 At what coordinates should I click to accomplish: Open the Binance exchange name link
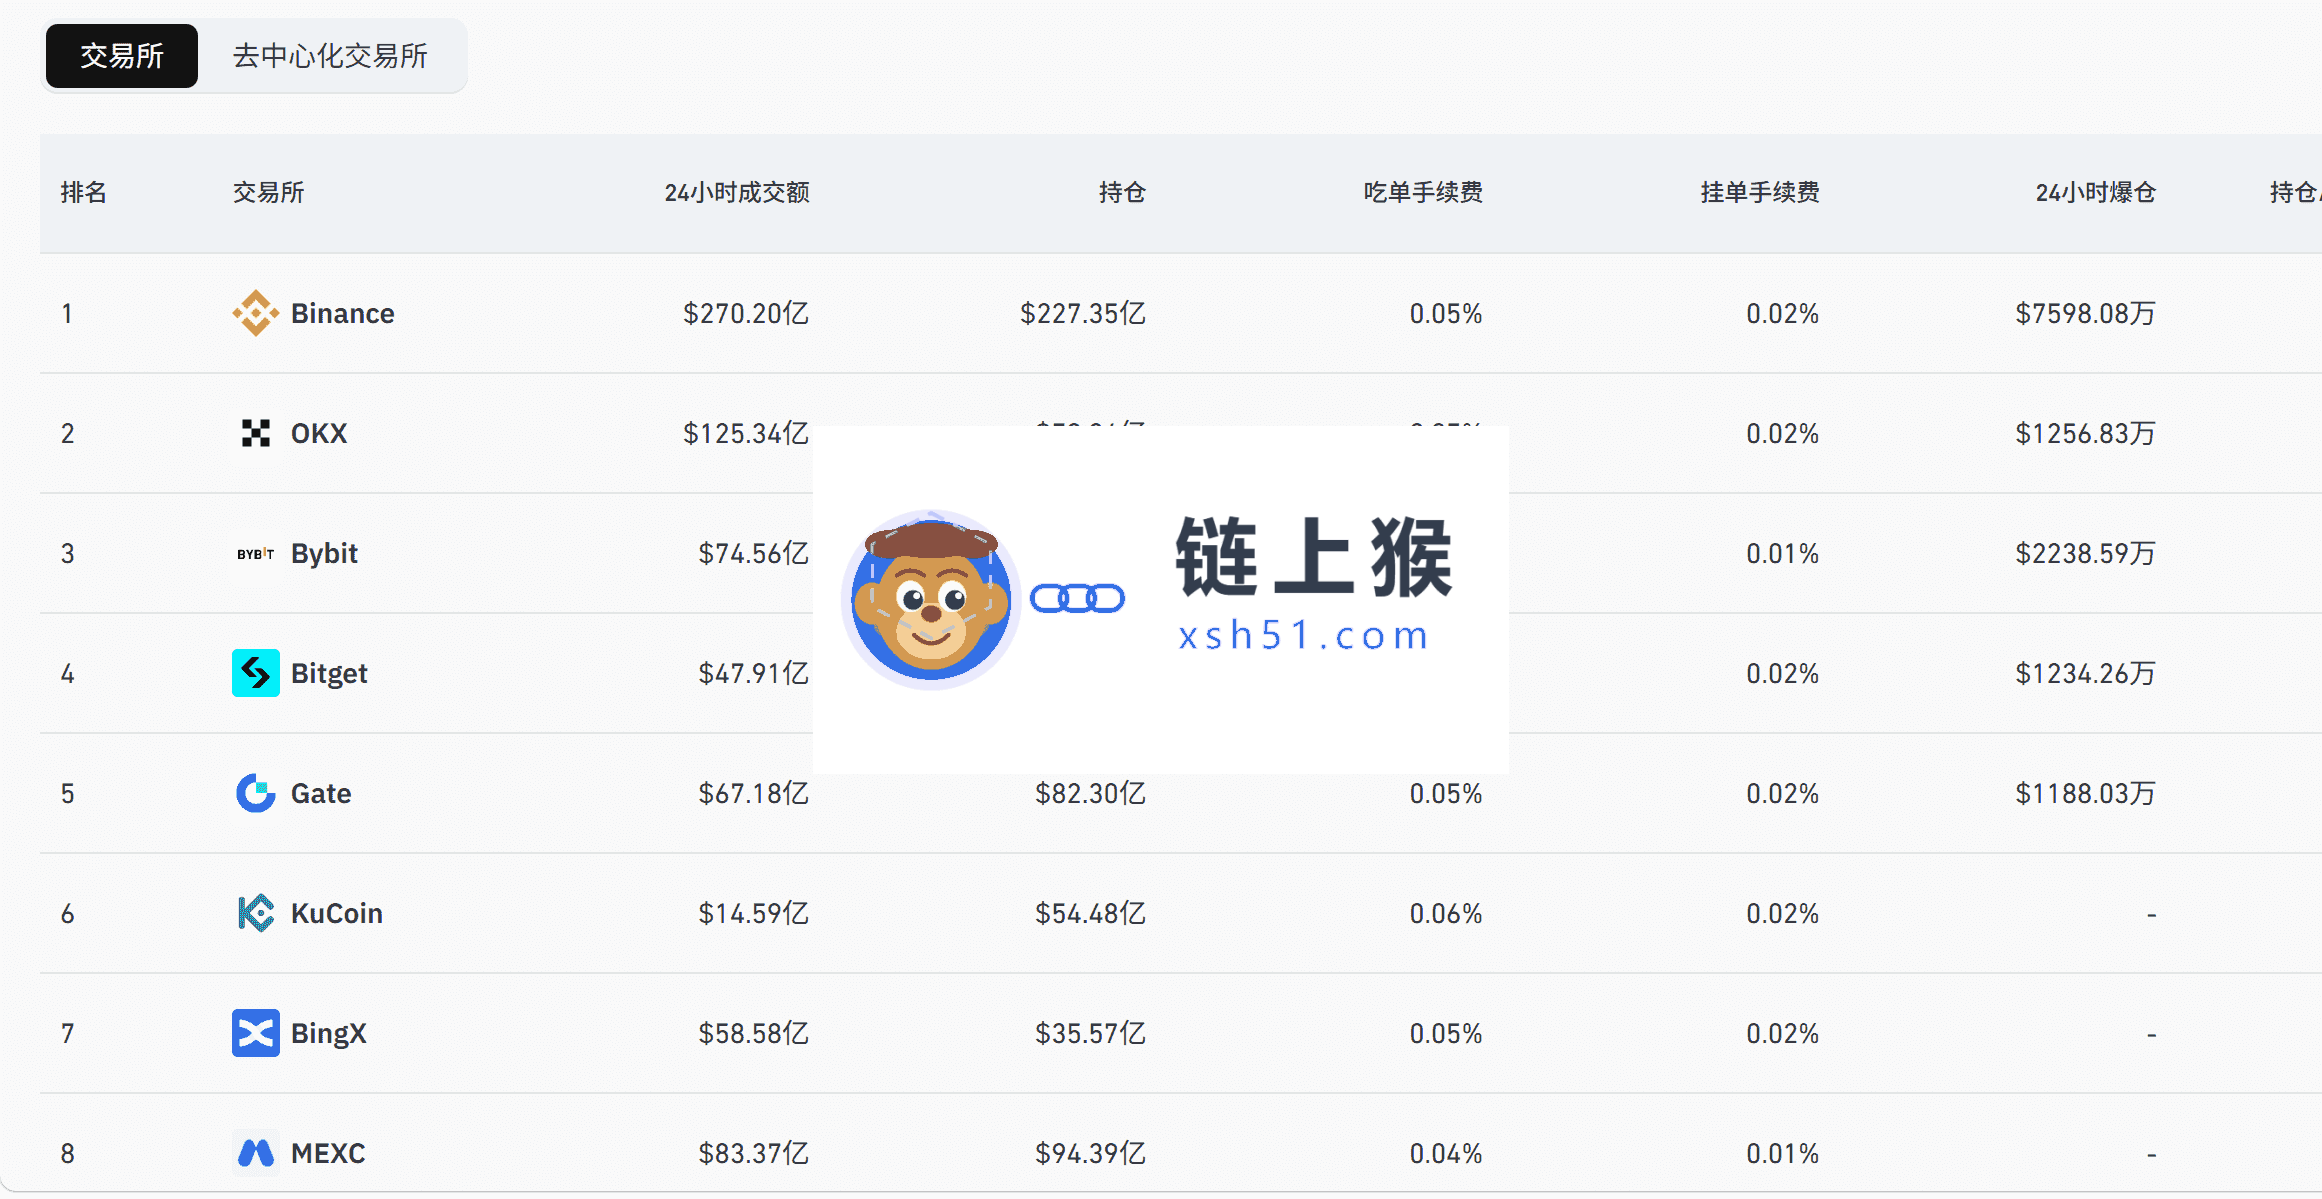pyautogui.click(x=342, y=313)
